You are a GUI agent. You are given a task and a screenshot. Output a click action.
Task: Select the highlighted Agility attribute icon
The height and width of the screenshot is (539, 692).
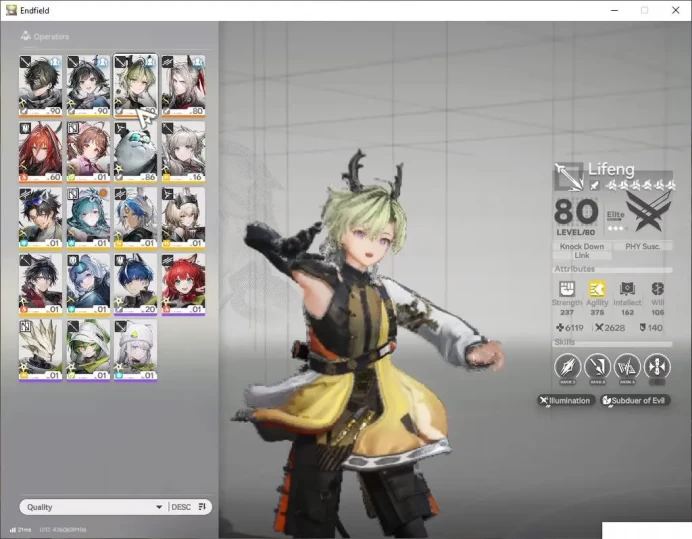coord(597,289)
